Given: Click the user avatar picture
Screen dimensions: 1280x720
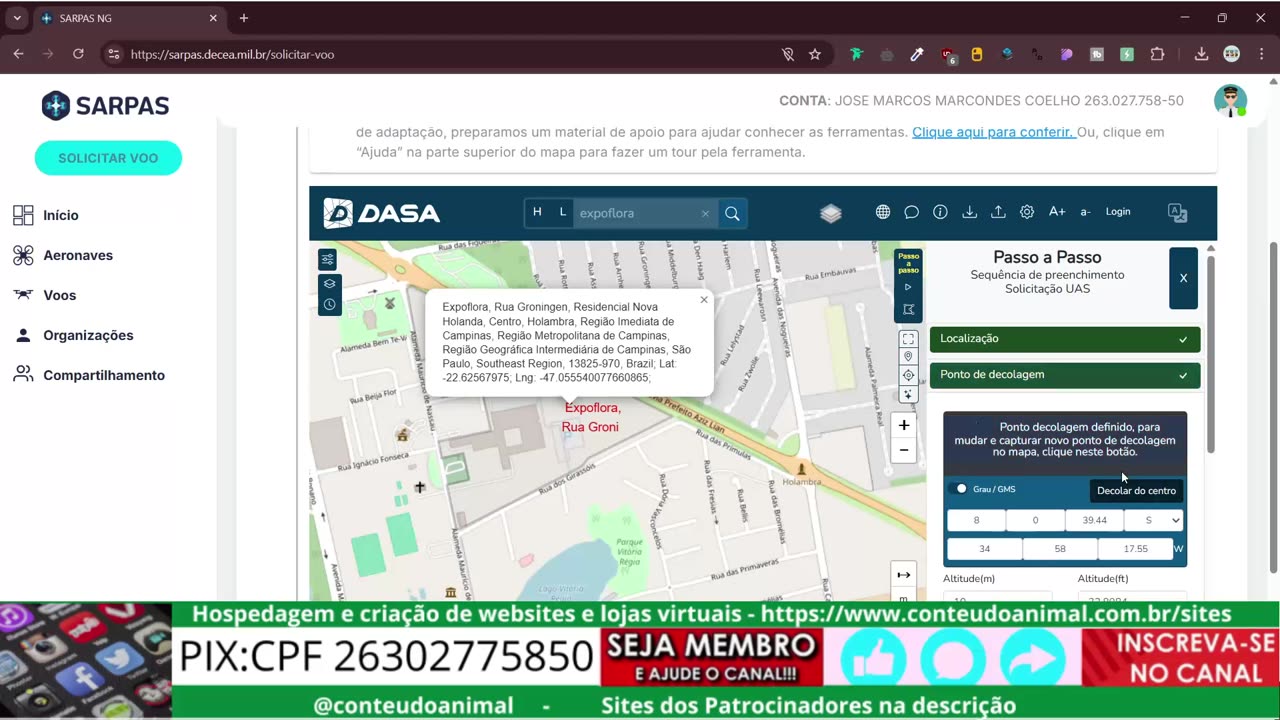Looking at the screenshot, I should tap(1230, 100).
